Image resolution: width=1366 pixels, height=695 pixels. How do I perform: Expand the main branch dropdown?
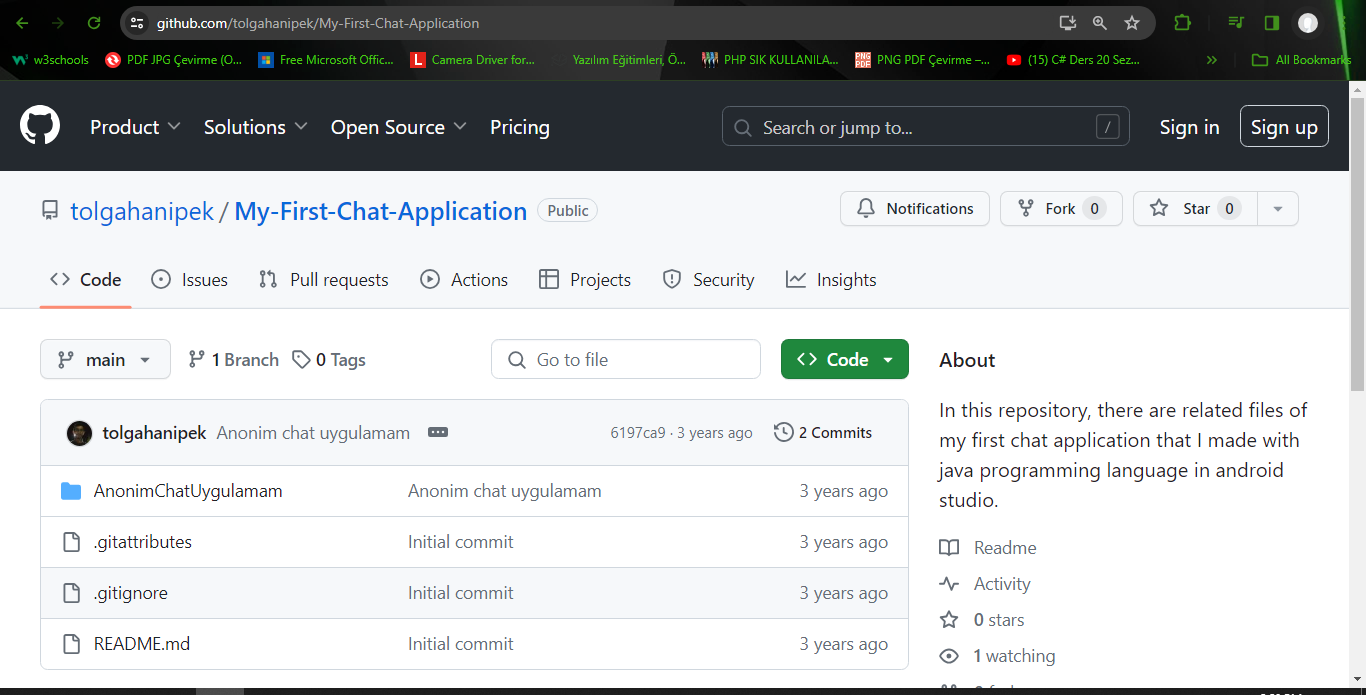click(105, 360)
